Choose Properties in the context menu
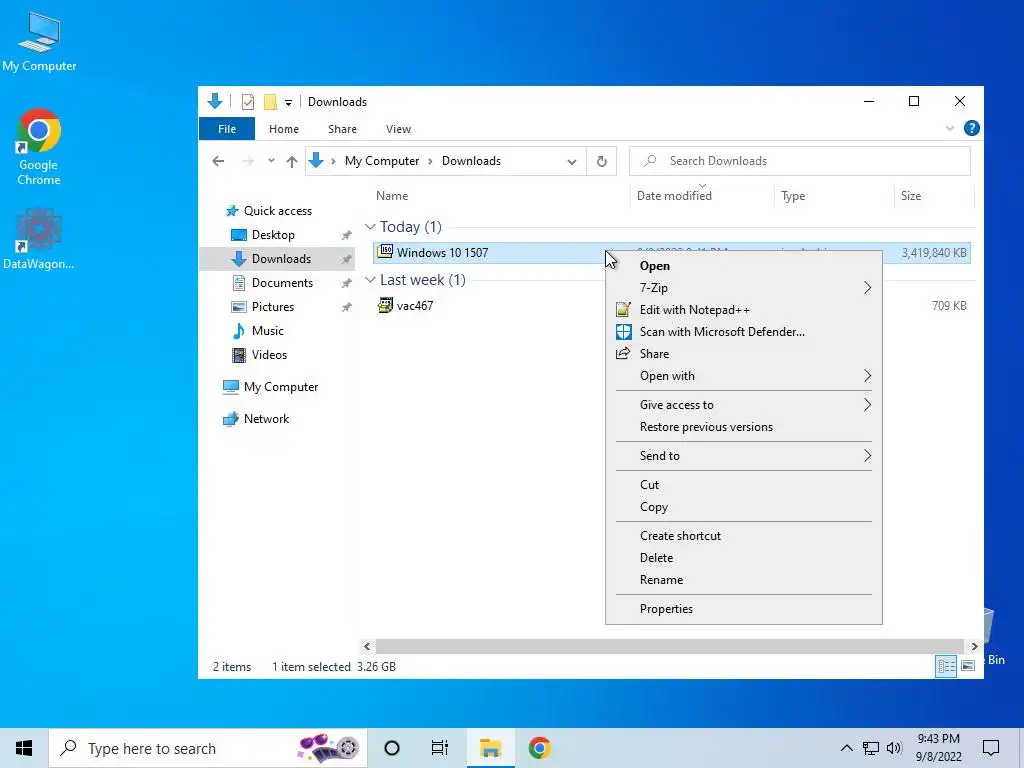 pyautogui.click(x=743, y=609)
